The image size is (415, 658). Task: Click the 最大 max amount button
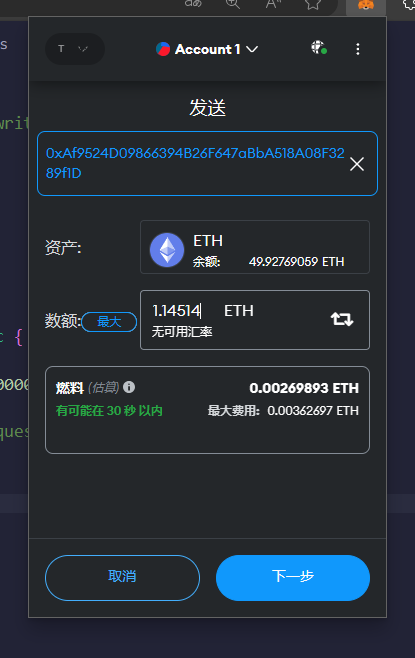(x=109, y=322)
